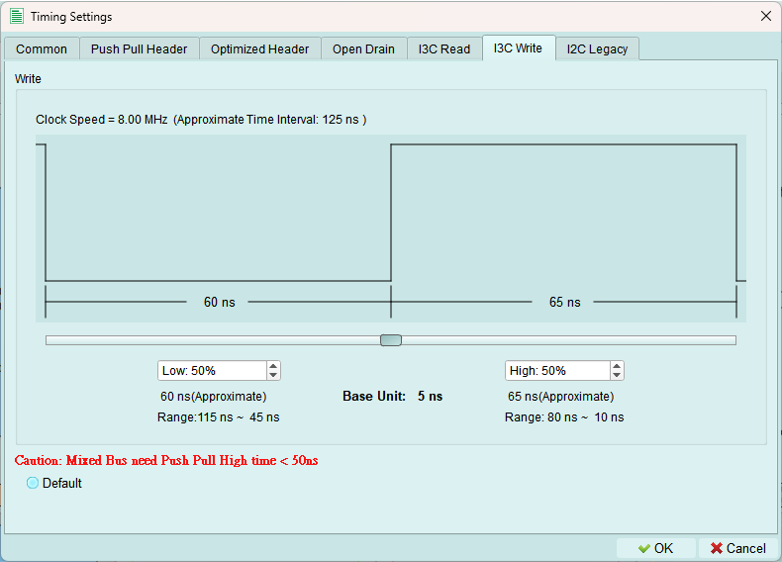Confirm settings with the OK button
782x562 pixels.
656,549
